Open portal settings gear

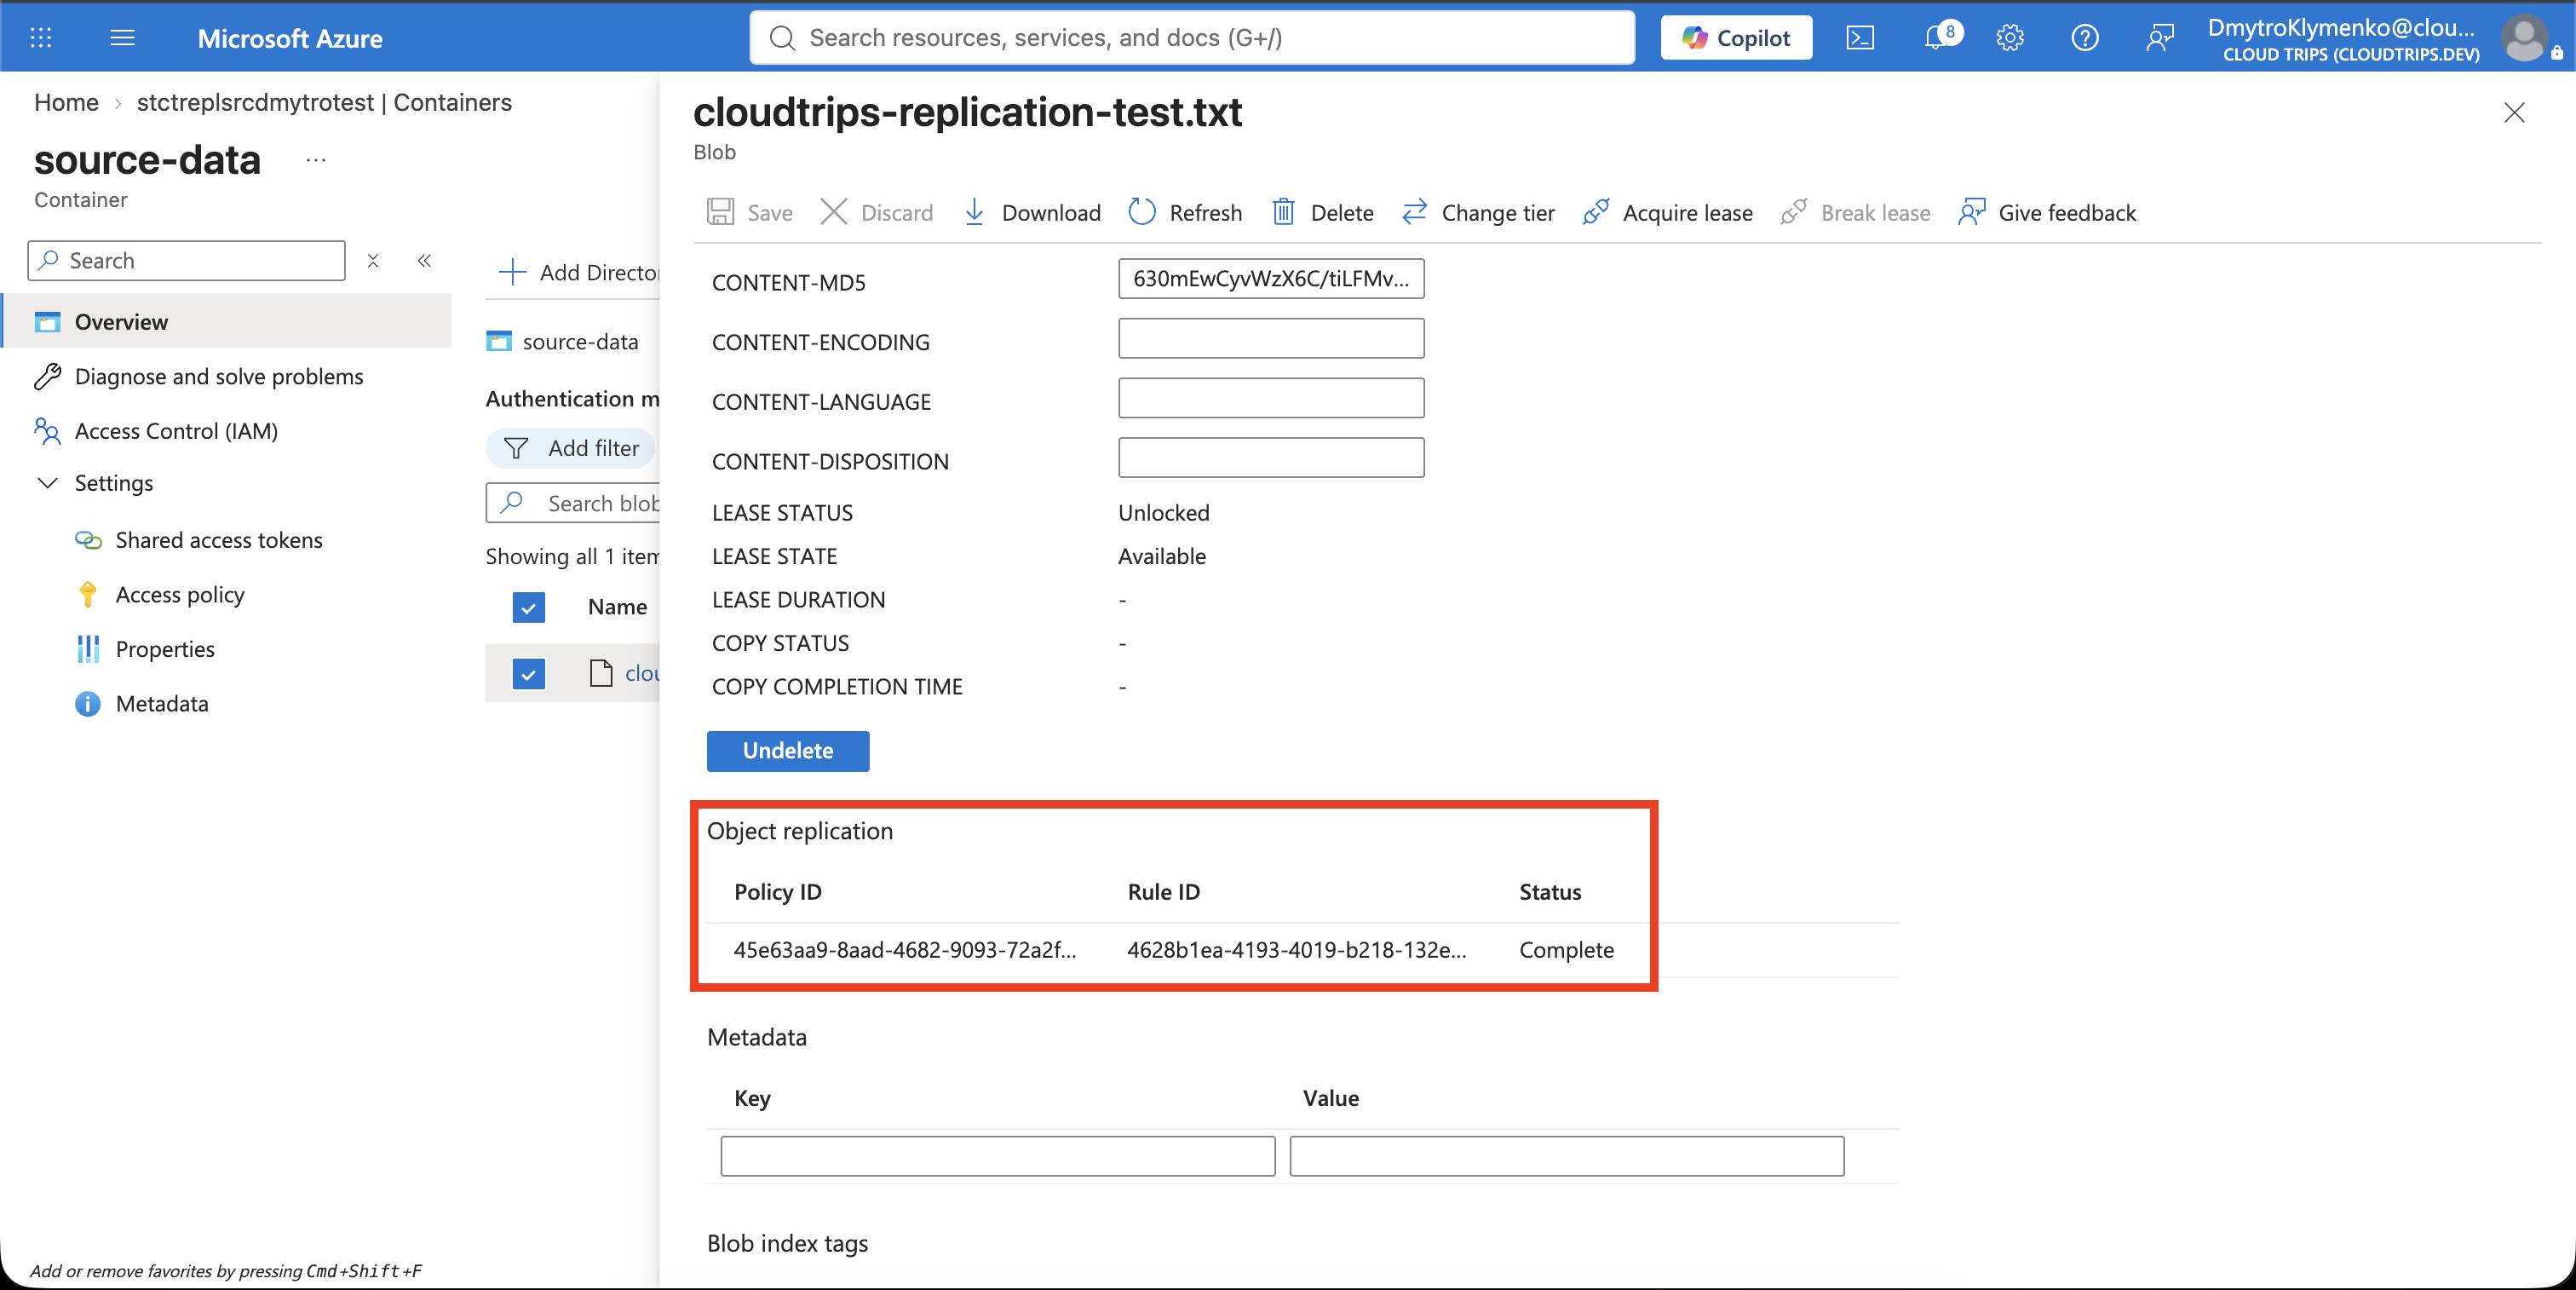[x=2010, y=38]
